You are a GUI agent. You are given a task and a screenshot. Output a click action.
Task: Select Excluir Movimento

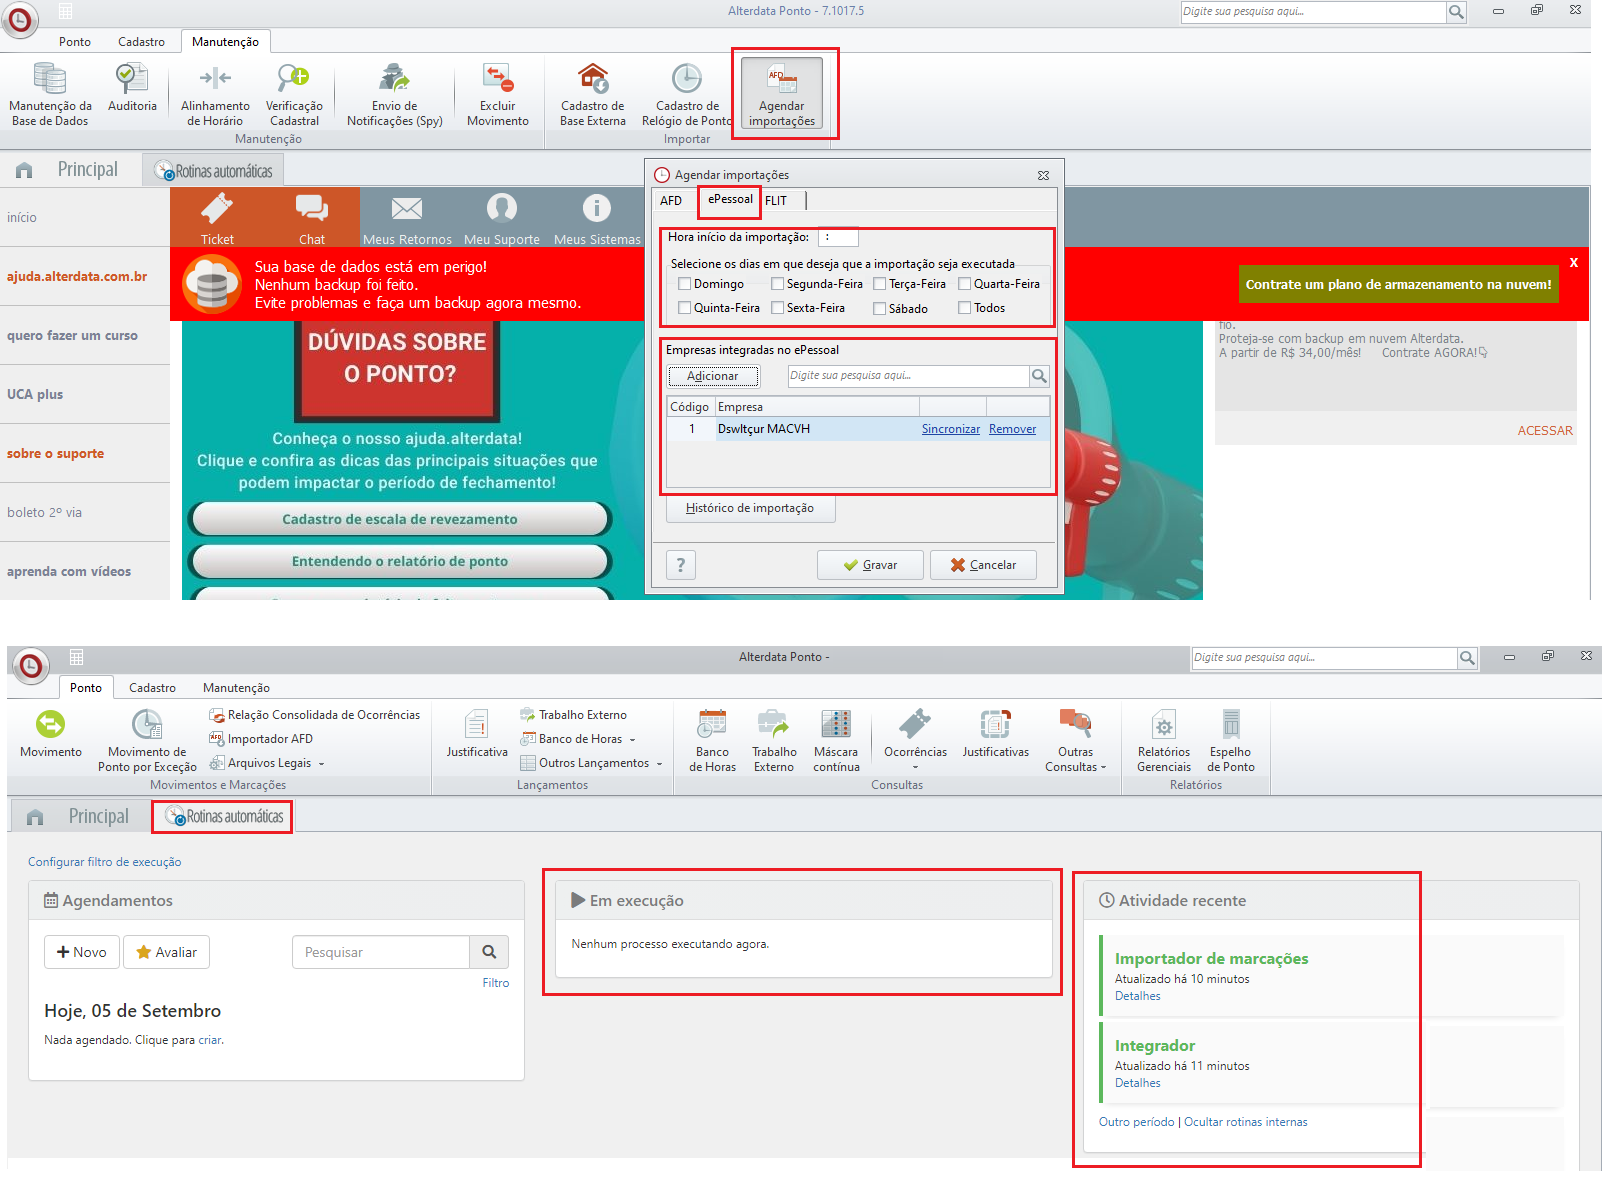pos(498,93)
